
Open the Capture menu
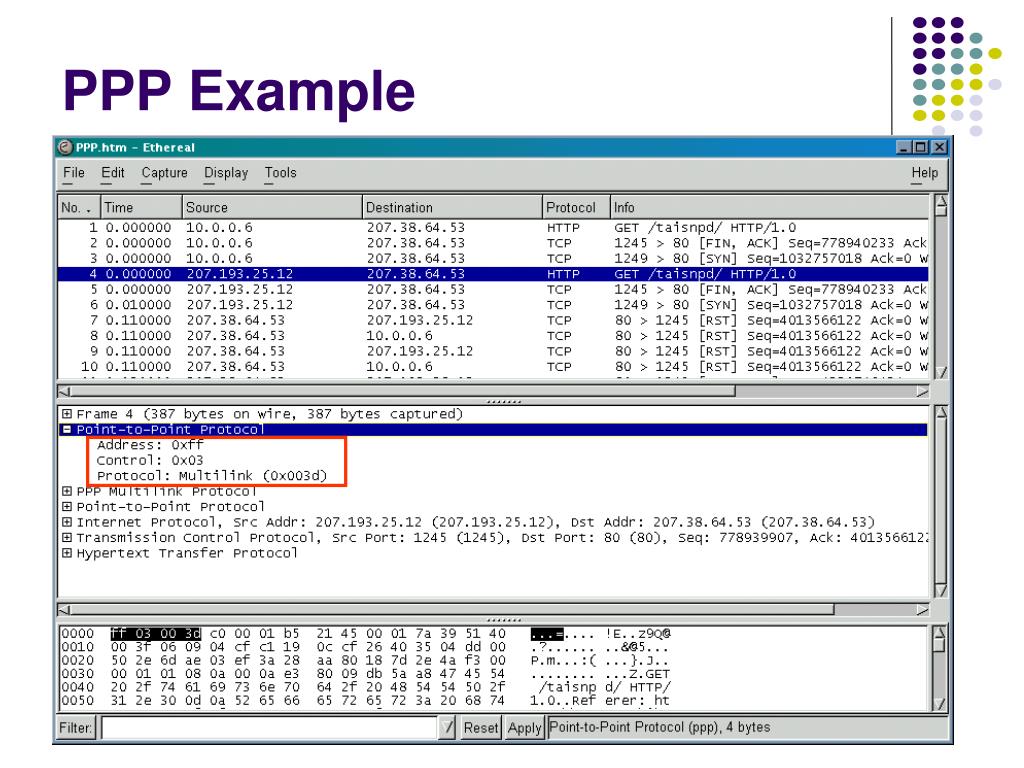pyautogui.click(x=165, y=173)
